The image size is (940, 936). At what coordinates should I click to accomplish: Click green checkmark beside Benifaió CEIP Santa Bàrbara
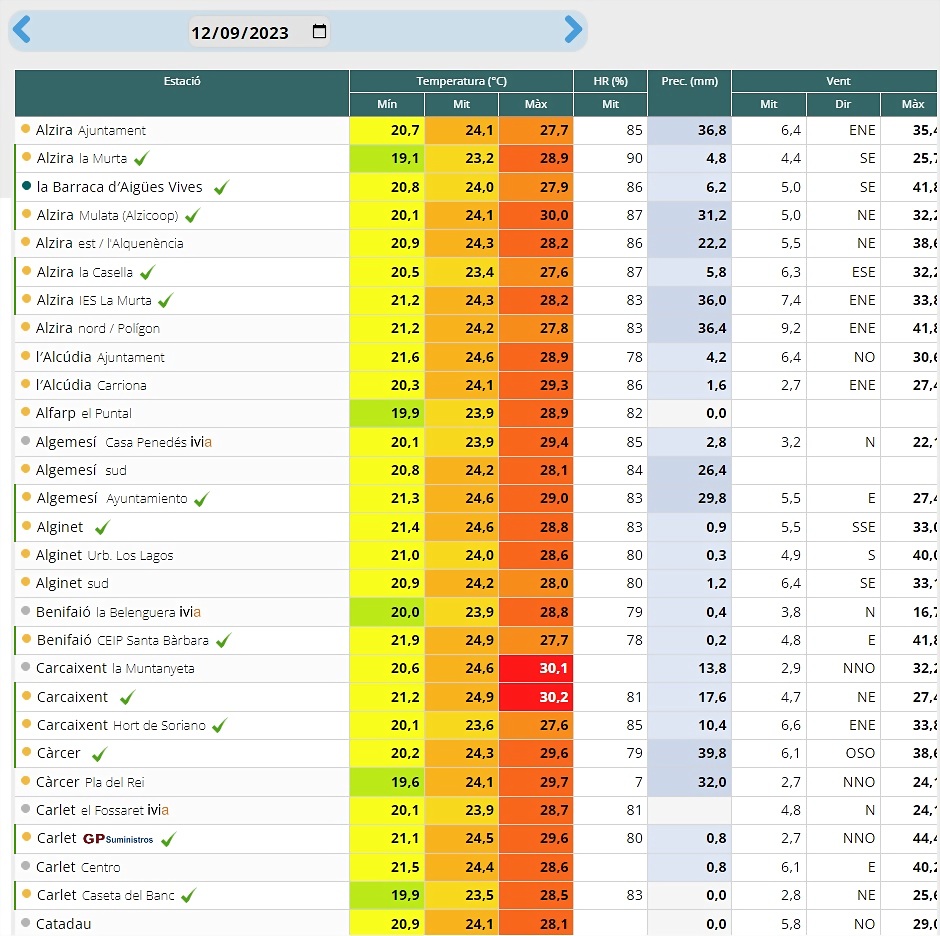pos(223,641)
